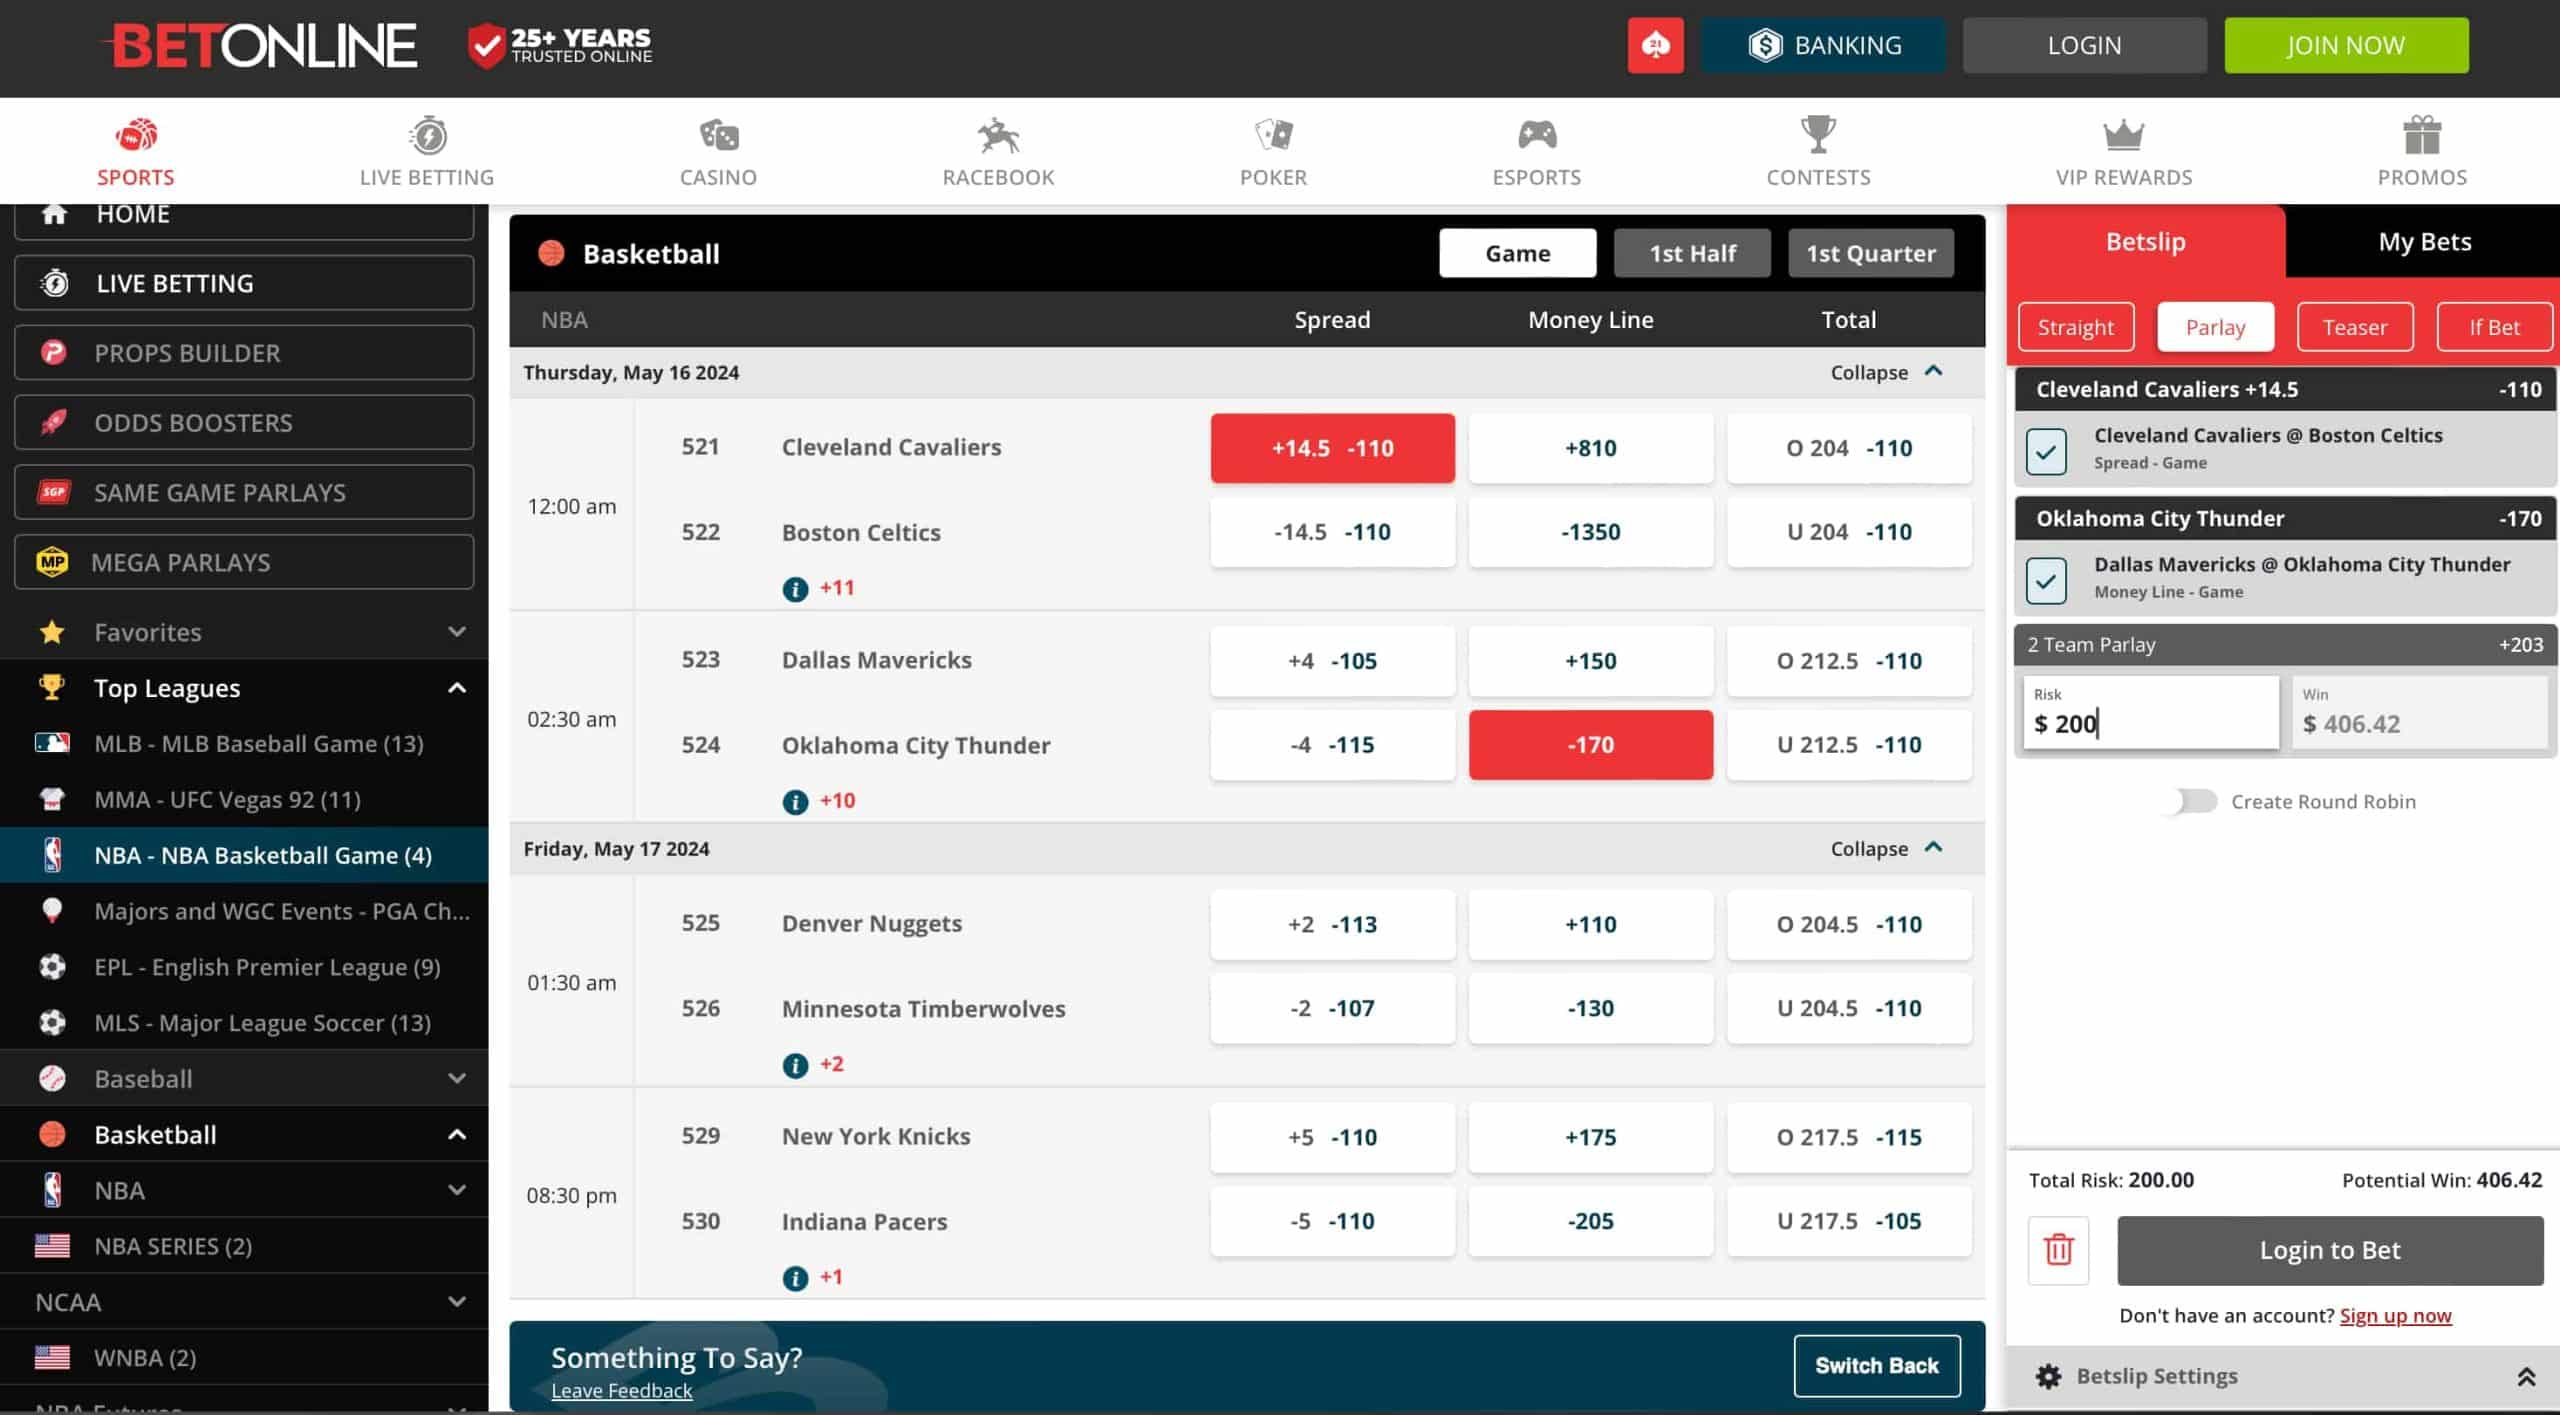The image size is (2560, 1415).
Task: Select the If Bet type
Action: [x=2495, y=327]
